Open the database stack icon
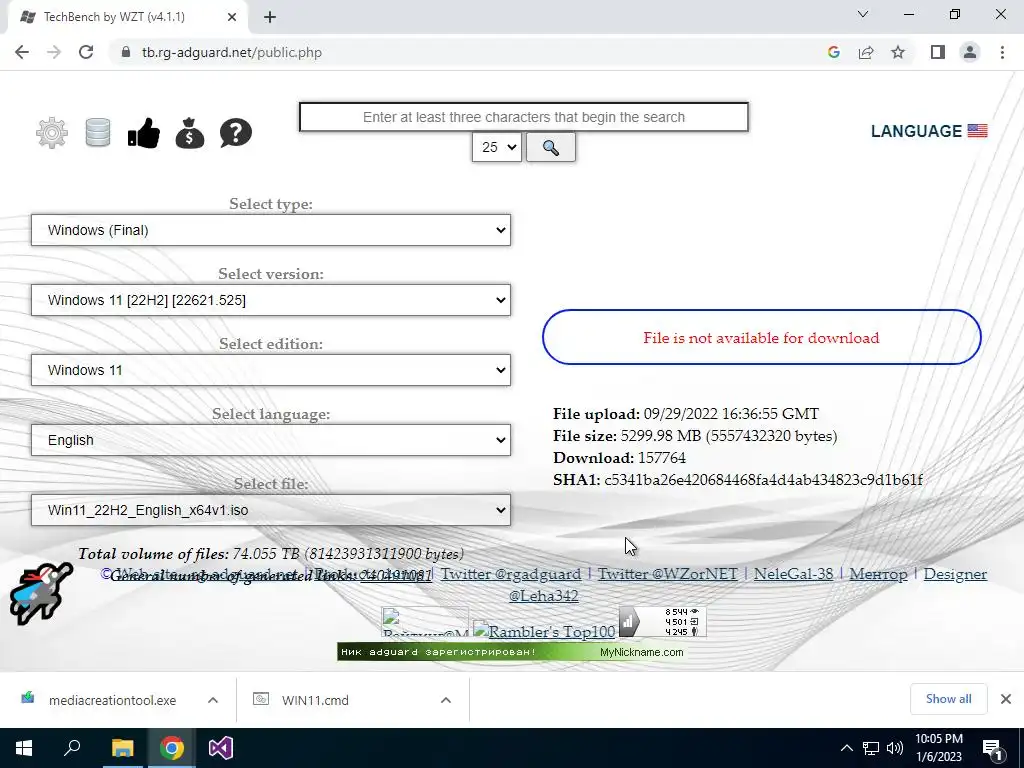The image size is (1024, 768). click(x=98, y=133)
